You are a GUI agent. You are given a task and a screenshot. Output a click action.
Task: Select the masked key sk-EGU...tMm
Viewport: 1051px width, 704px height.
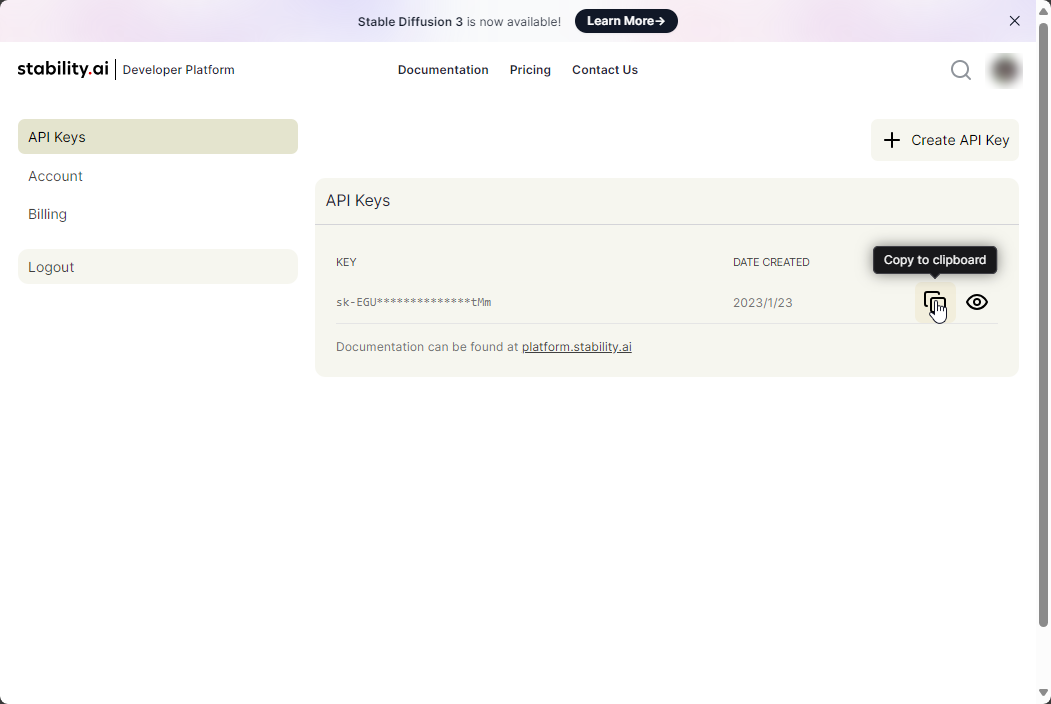[414, 302]
